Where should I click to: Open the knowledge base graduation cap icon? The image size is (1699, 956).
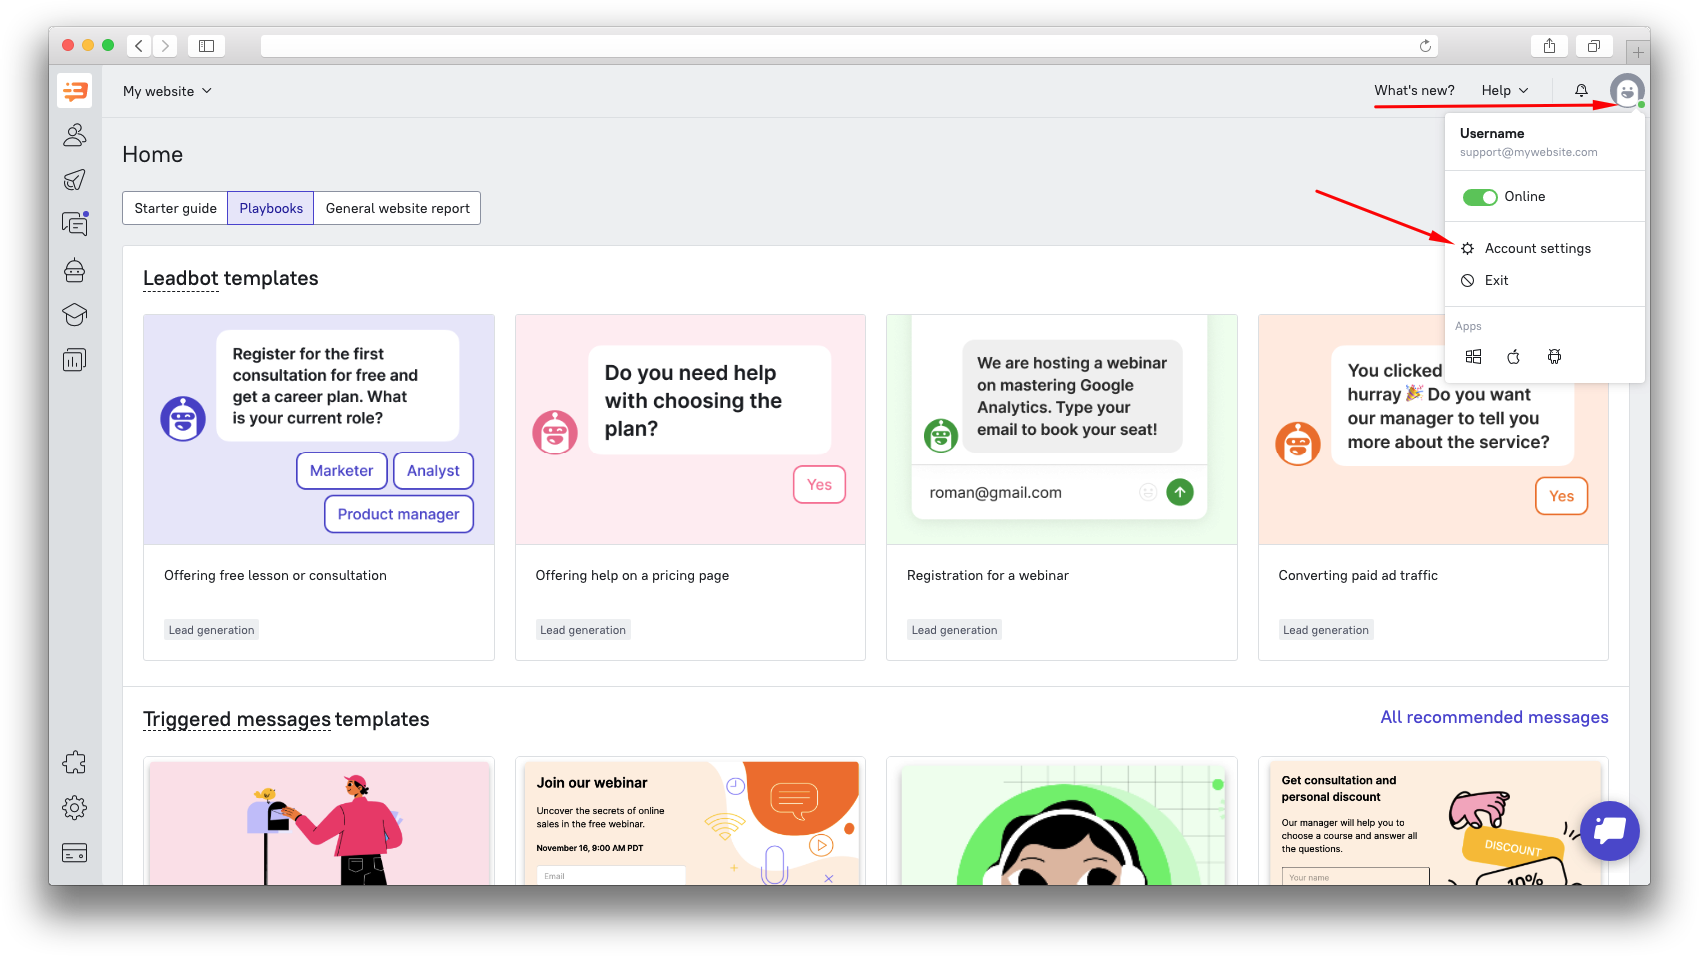[x=75, y=315]
